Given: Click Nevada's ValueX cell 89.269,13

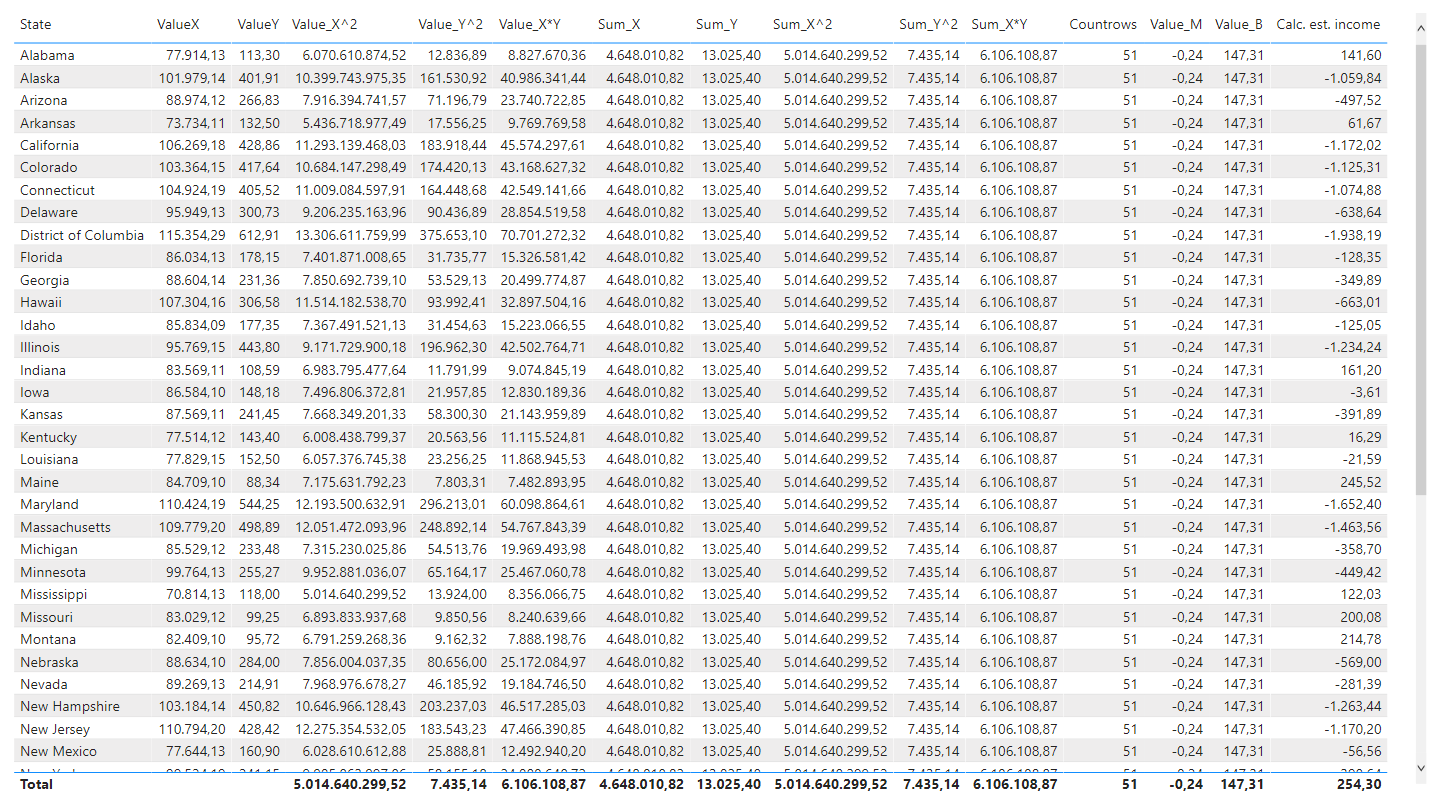Looking at the screenshot, I should (x=196, y=684).
